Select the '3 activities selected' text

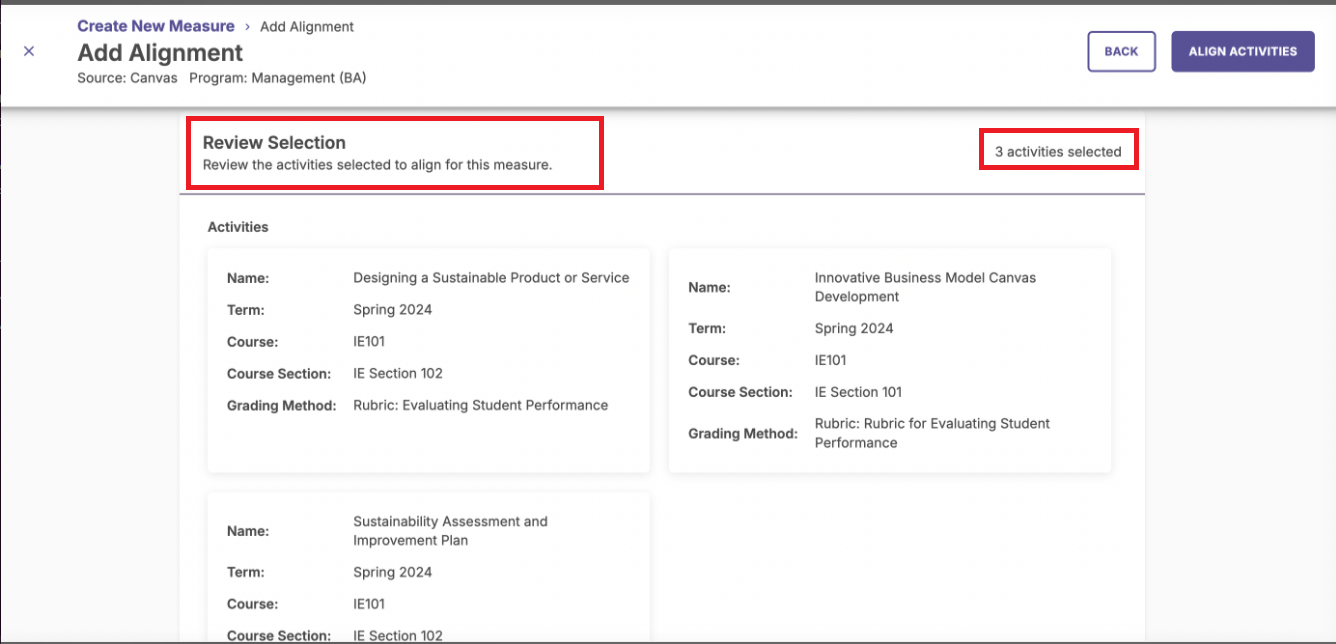point(1058,152)
